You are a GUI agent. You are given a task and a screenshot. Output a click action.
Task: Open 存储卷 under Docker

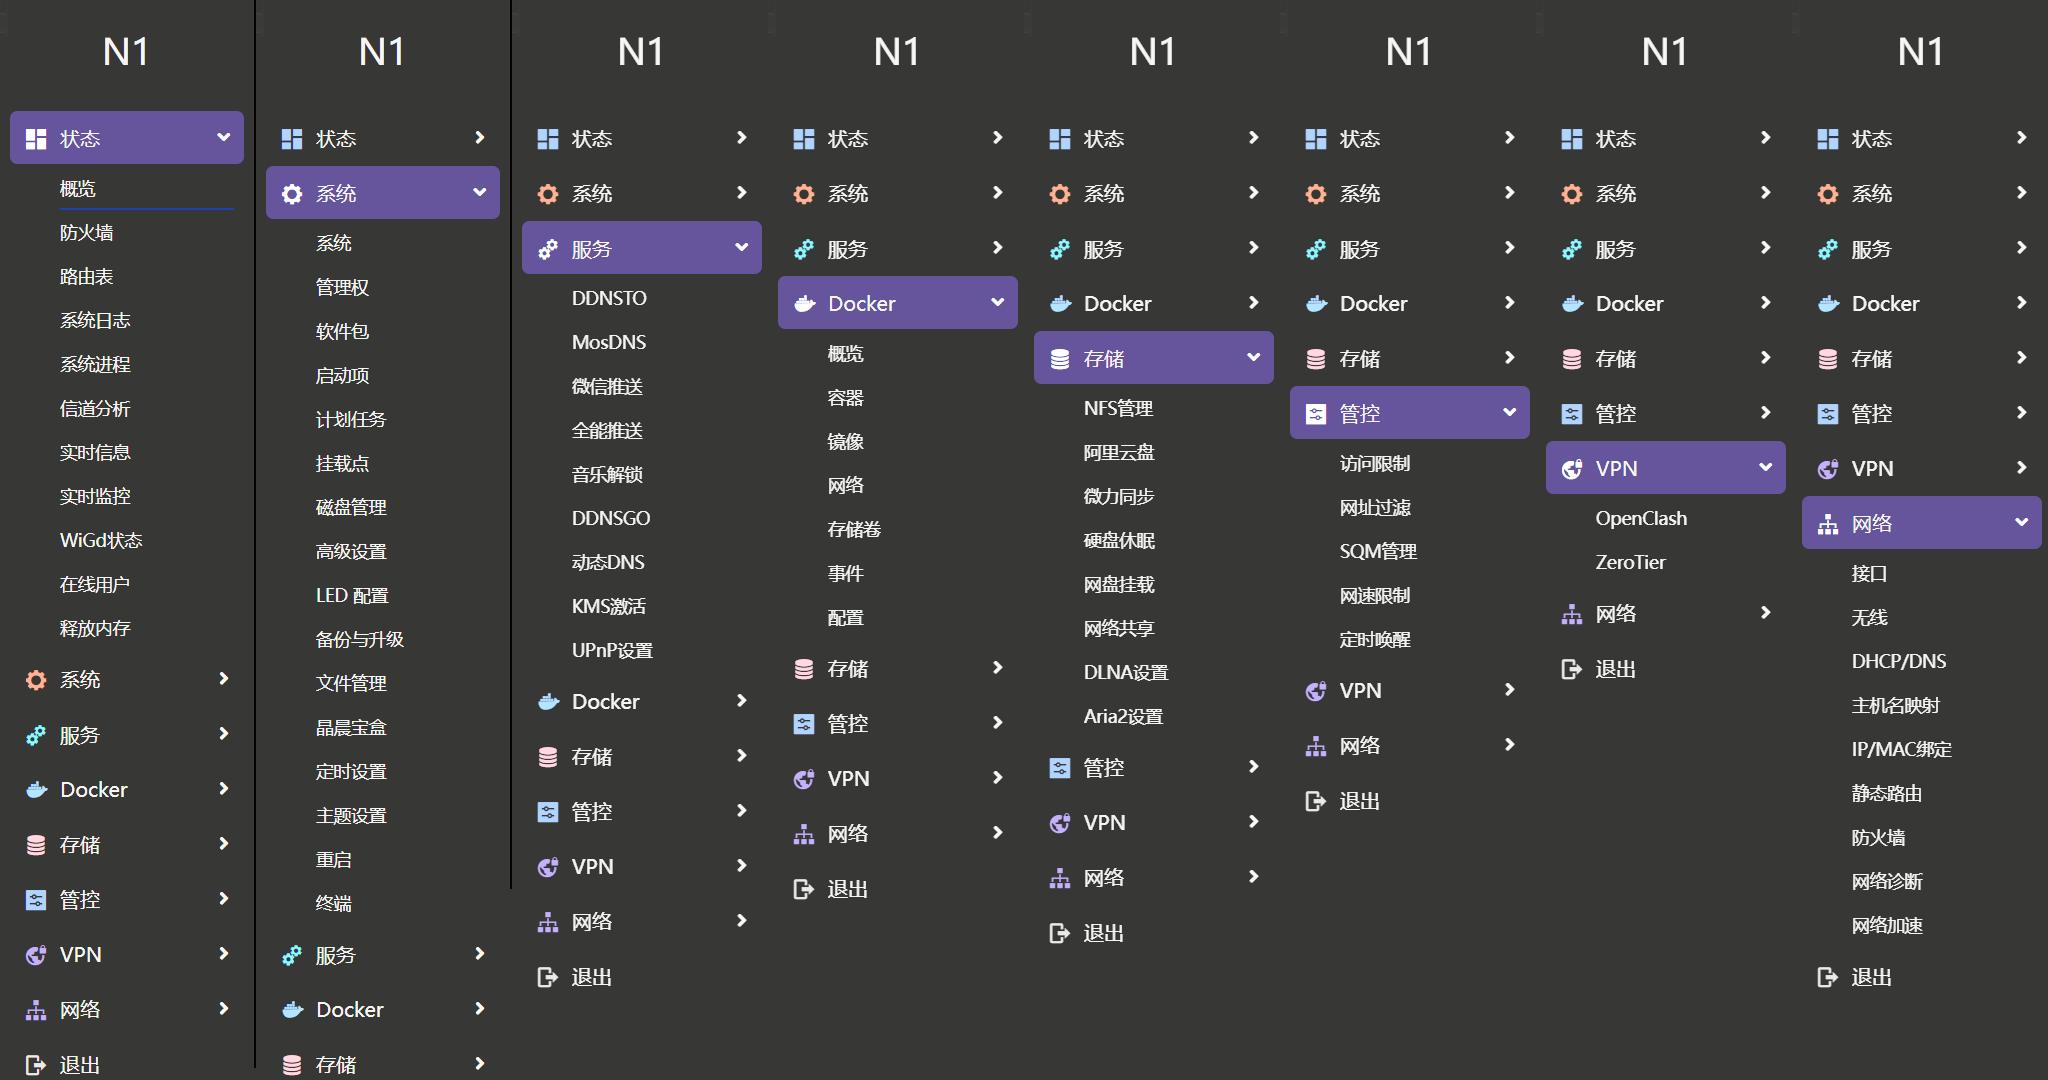[x=854, y=530]
